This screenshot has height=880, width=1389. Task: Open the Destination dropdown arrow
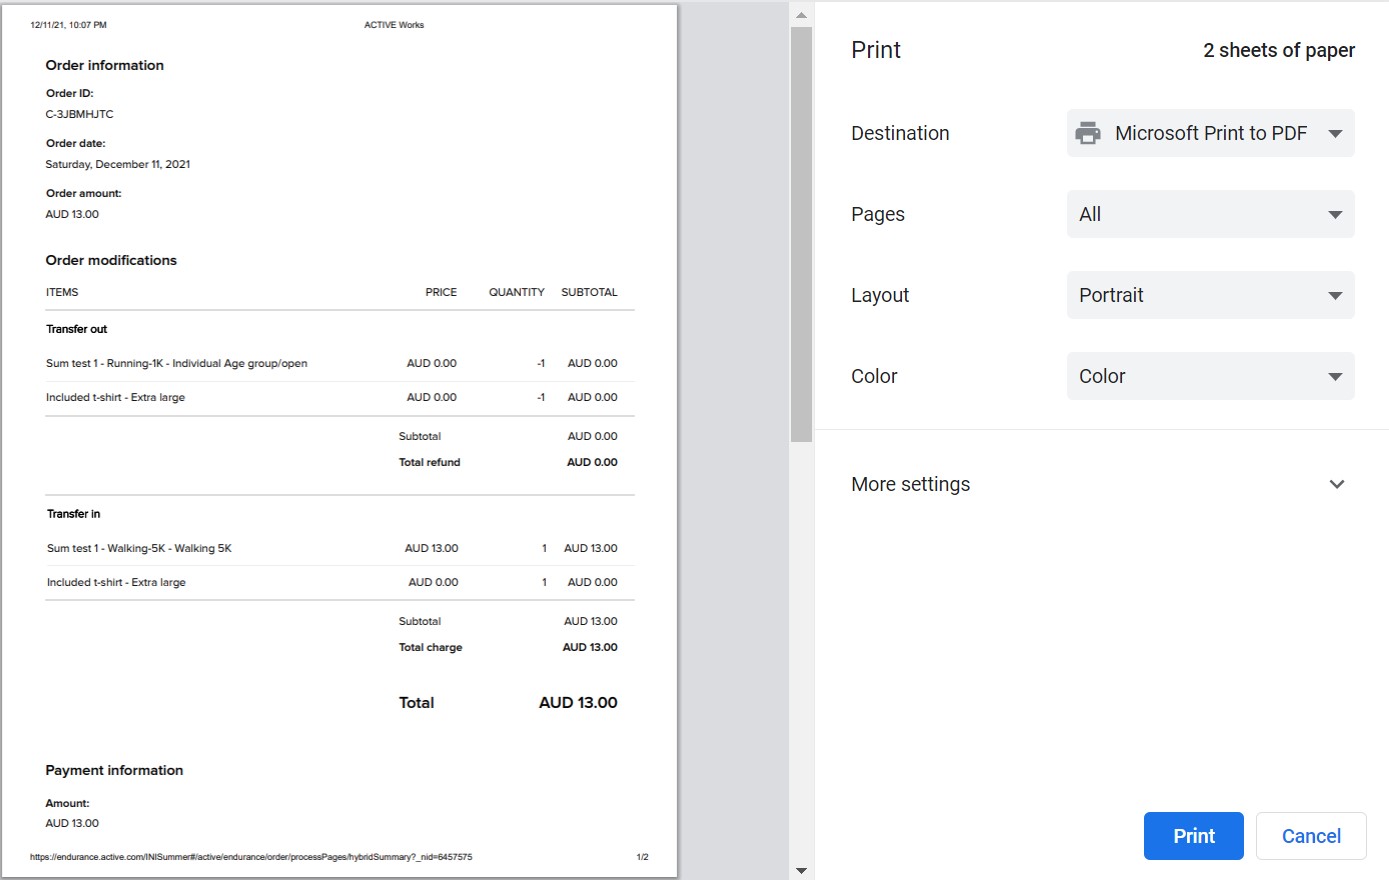point(1335,133)
